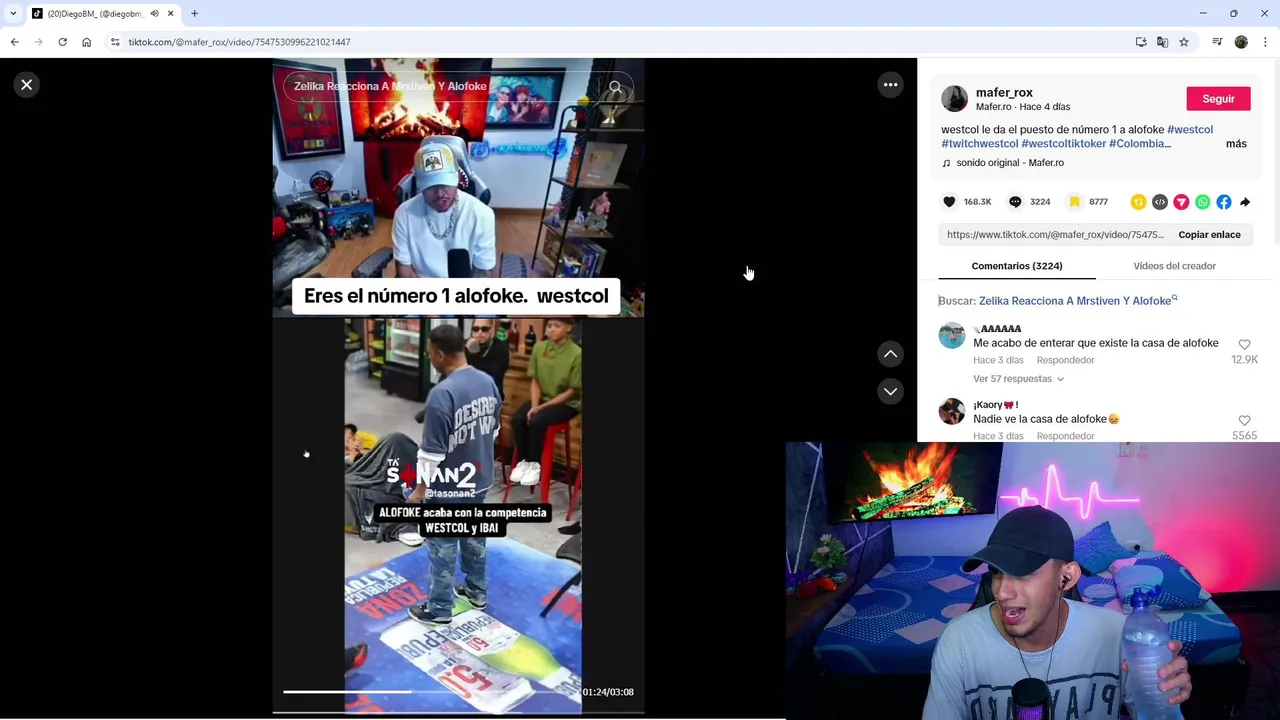This screenshot has height=720, width=1280.
Task: Open media controls icon in toolbar
Action: click(x=1217, y=42)
